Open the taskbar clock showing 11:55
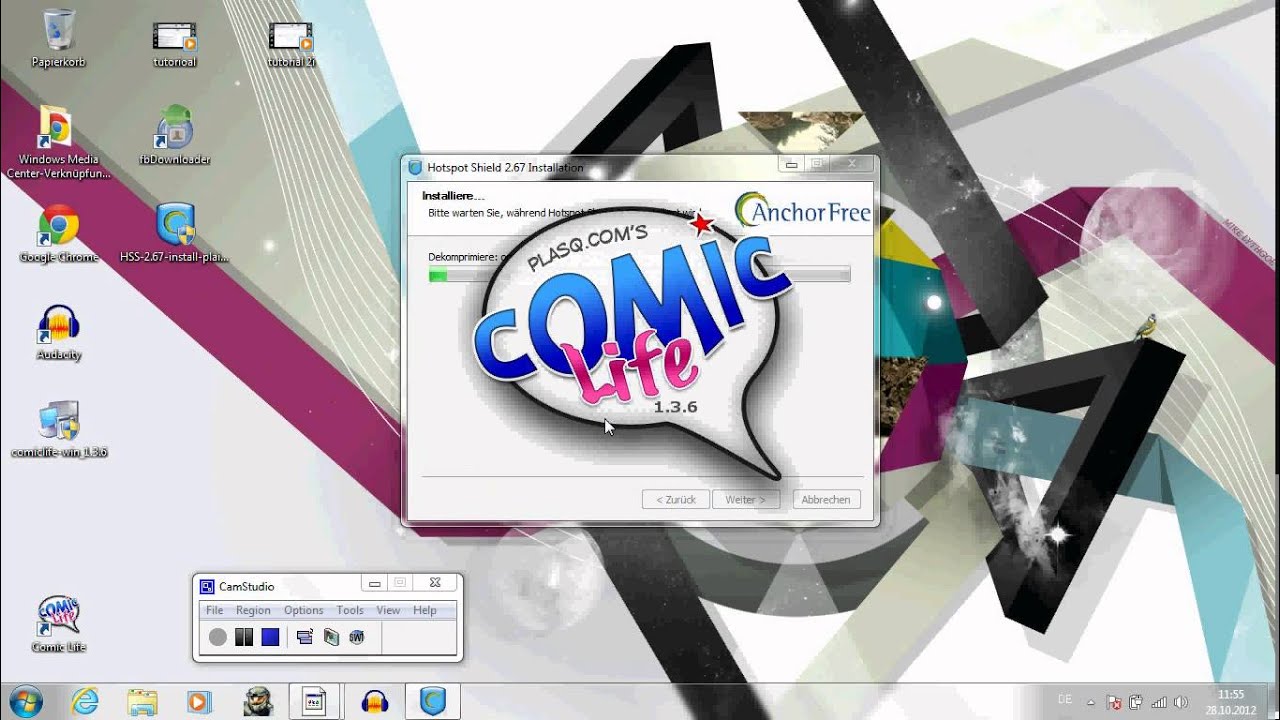This screenshot has width=1280, height=720. coord(1230,702)
